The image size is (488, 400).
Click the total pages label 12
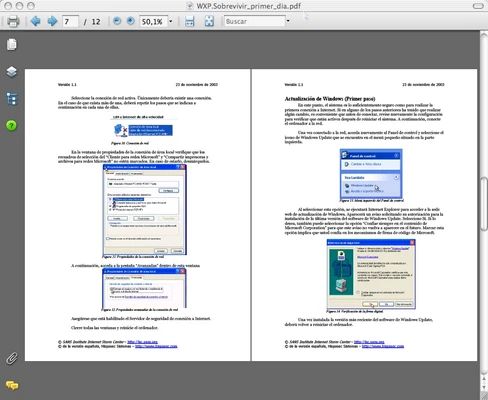click(96, 22)
